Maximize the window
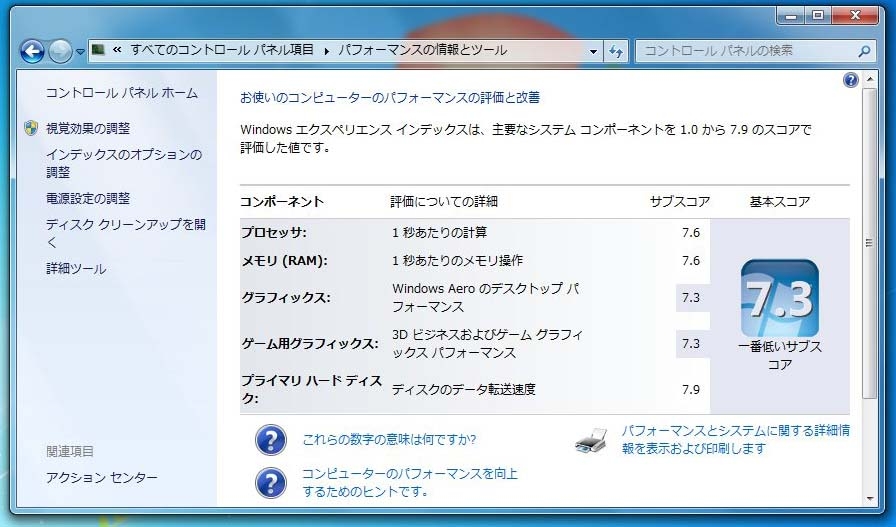This screenshot has width=896, height=527. (818, 15)
